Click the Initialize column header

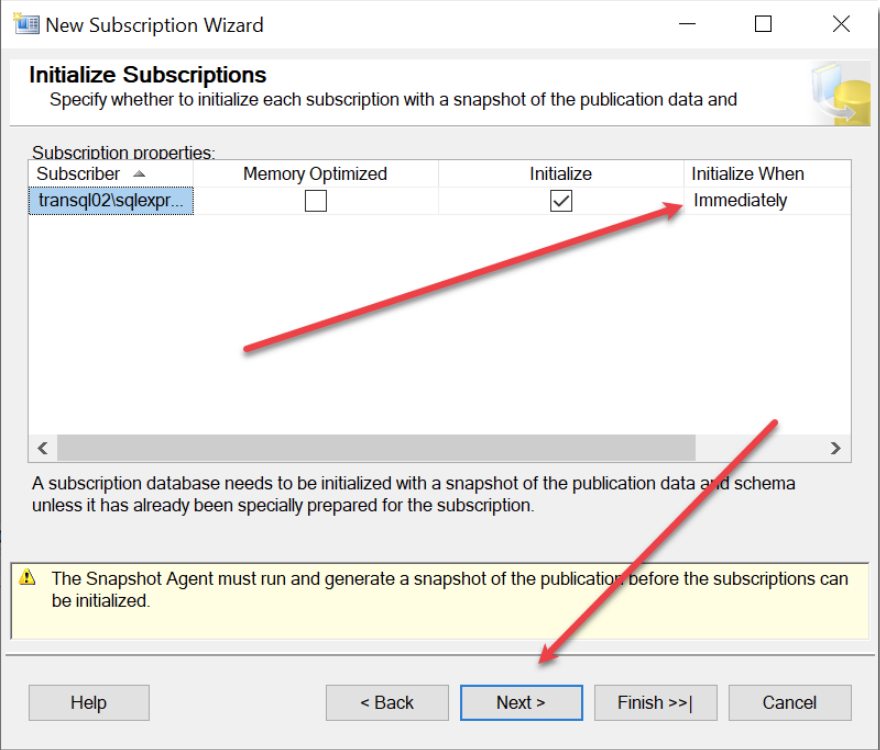tap(561, 173)
